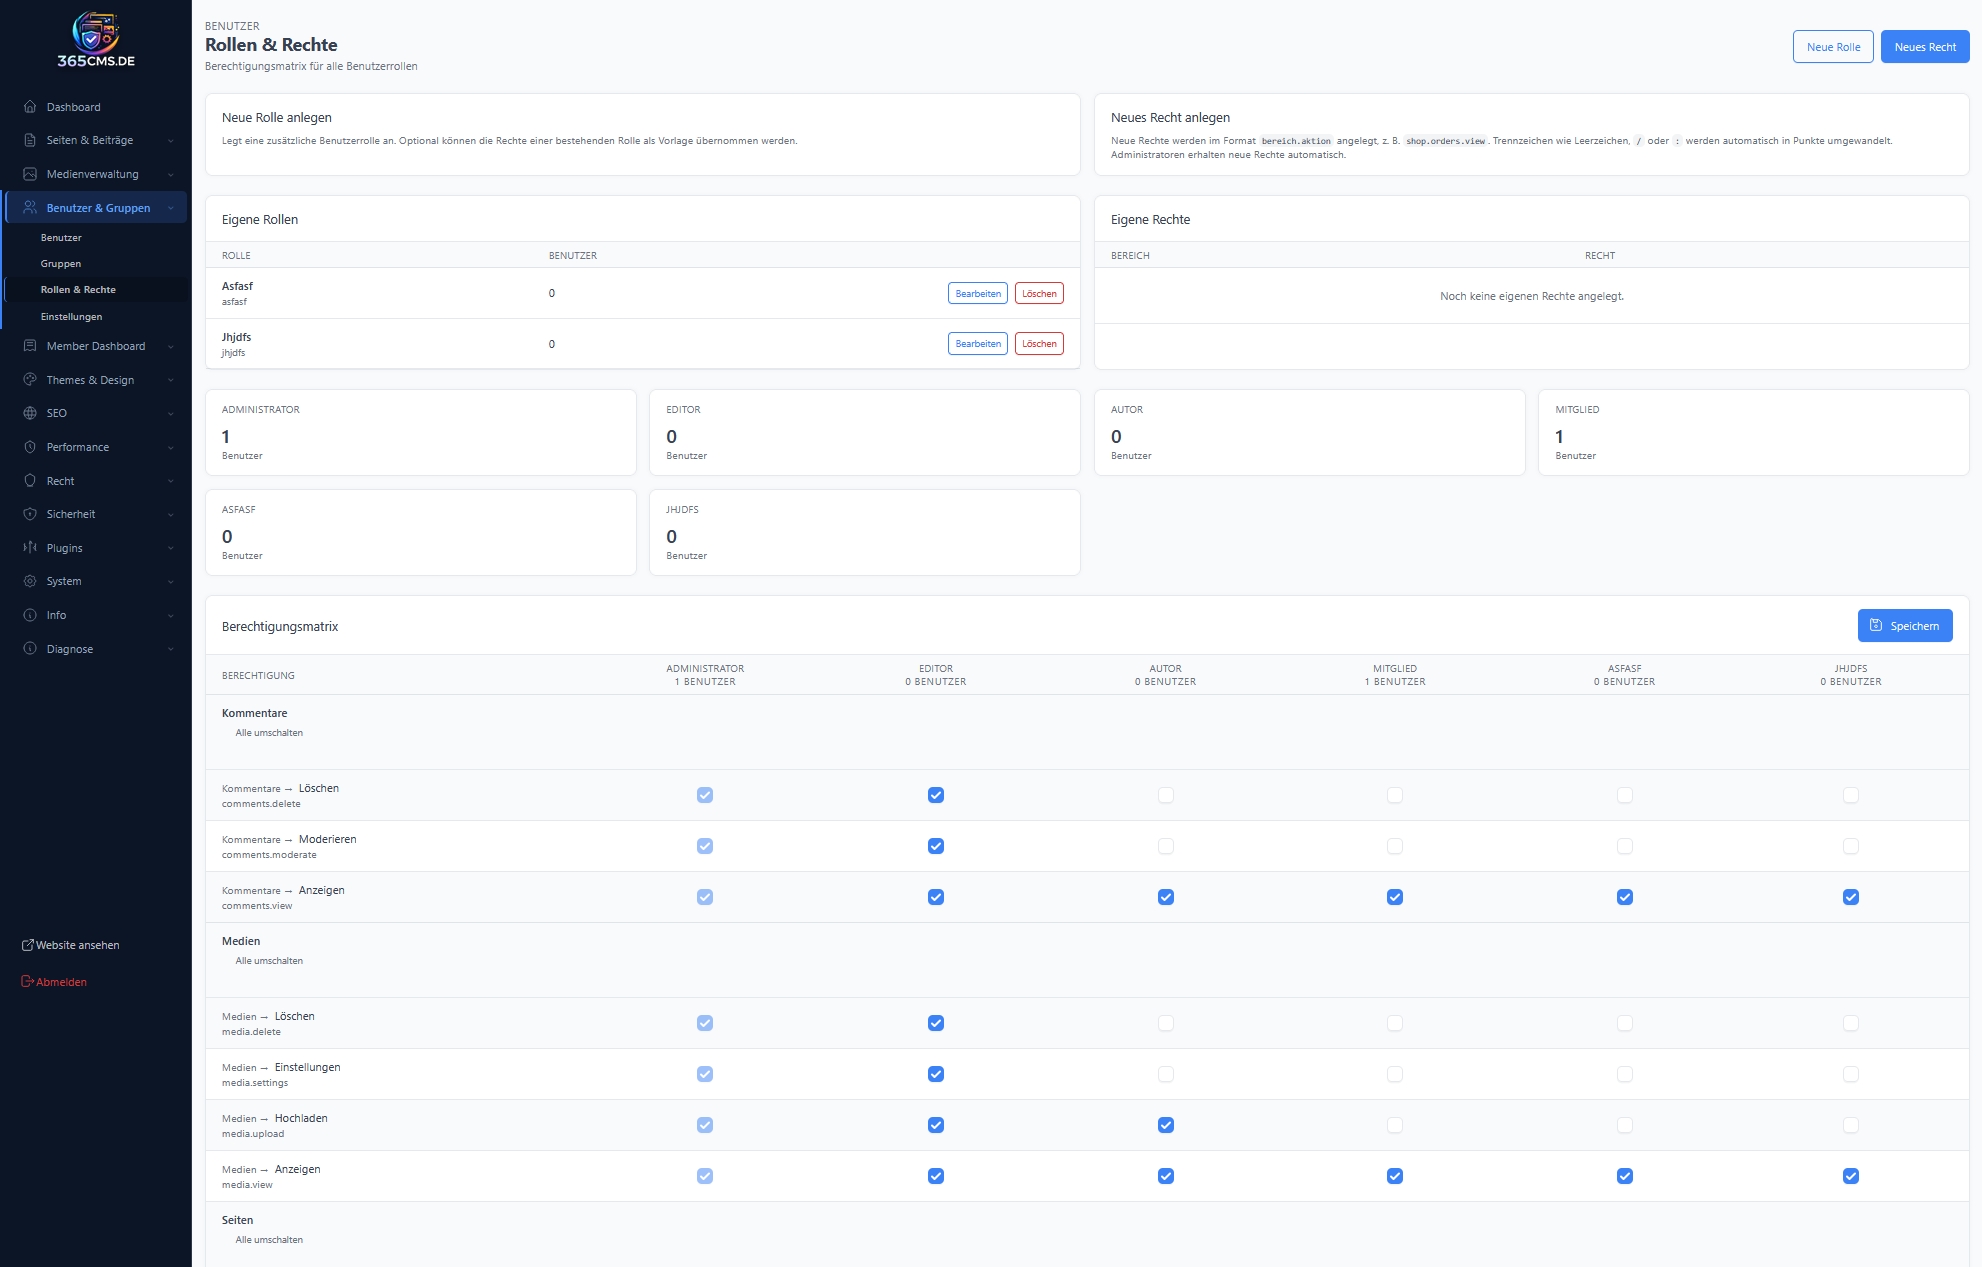
Task: Click the Sicherheit shield icon
Action: [x=30, y=514]
